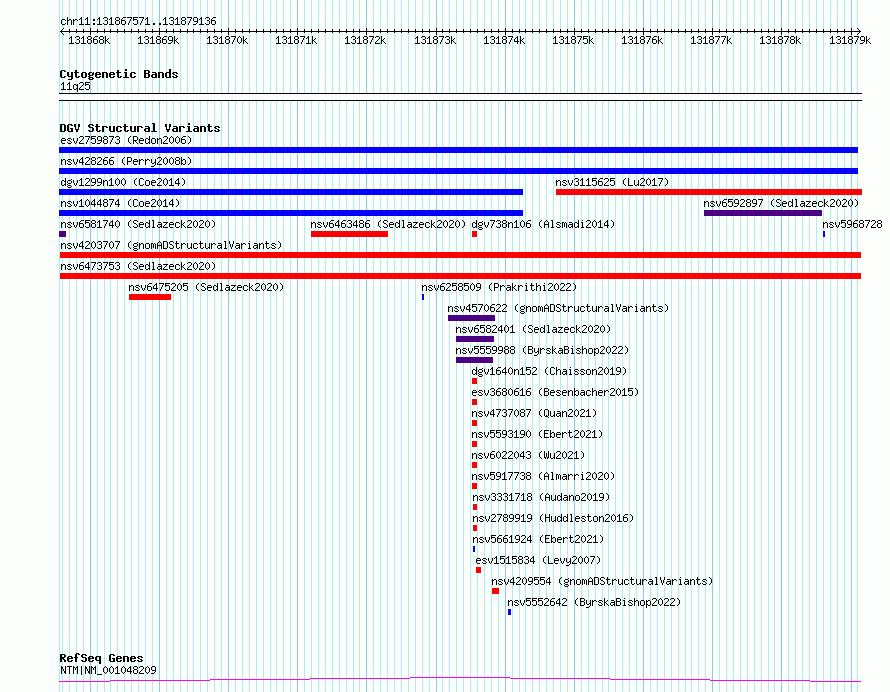The image size is (890, 692).
Task: Click the purple bar under nsv6592897
Action: pyautogui.click(x=763, y=213)
